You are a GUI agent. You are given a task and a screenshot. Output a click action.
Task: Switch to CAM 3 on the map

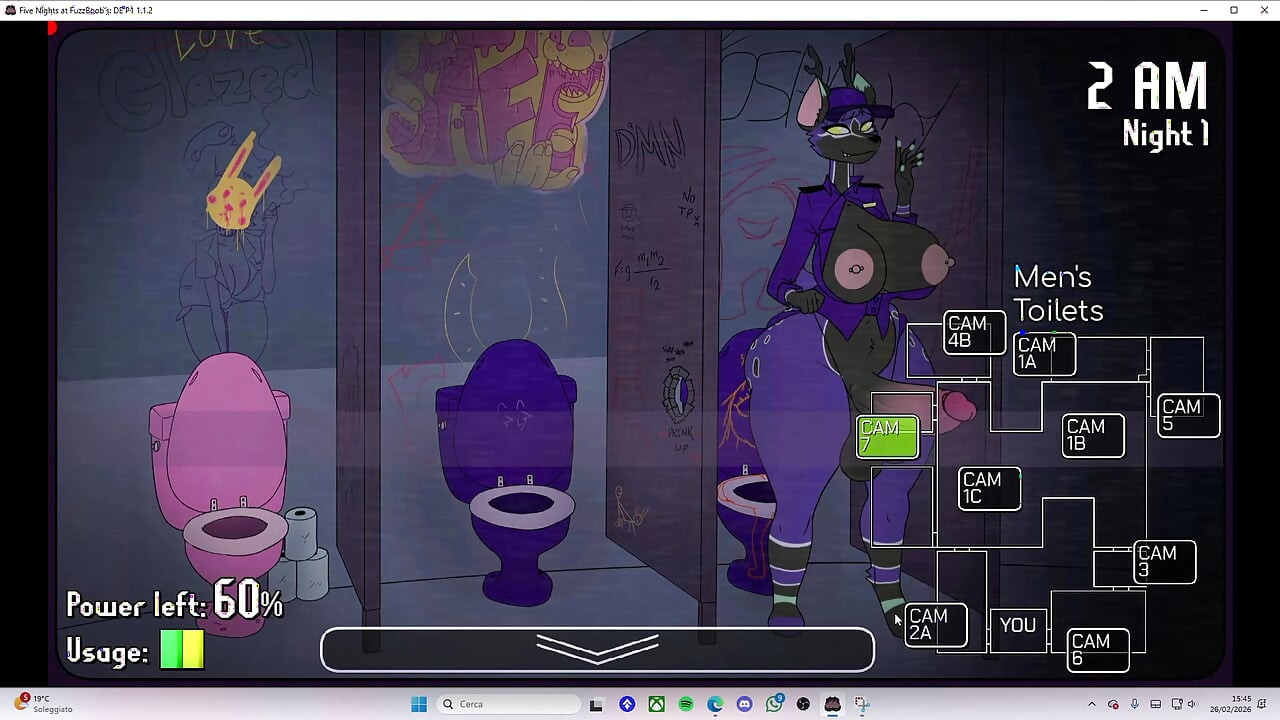pos(1165,562)
